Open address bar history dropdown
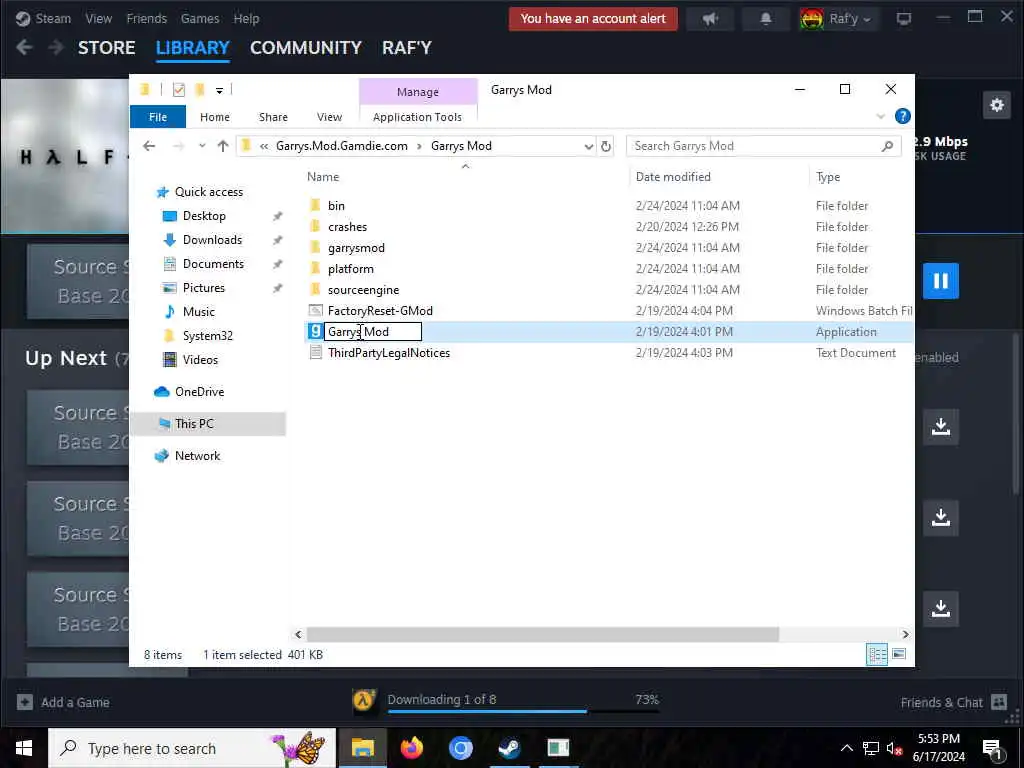Image resolution: width=1024 pixels, height=768 pixels. [588, 146]
